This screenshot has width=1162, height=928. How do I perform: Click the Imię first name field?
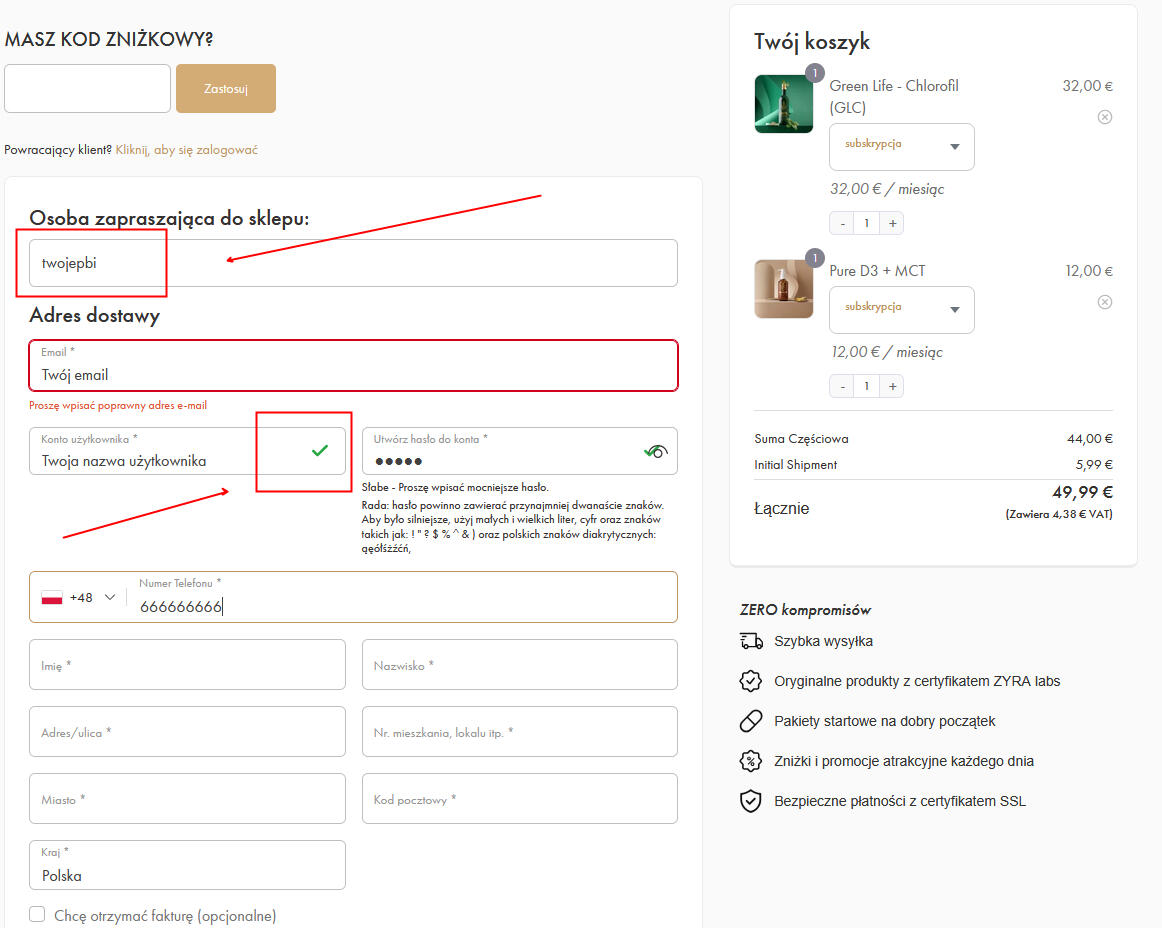tap(187, 665)
